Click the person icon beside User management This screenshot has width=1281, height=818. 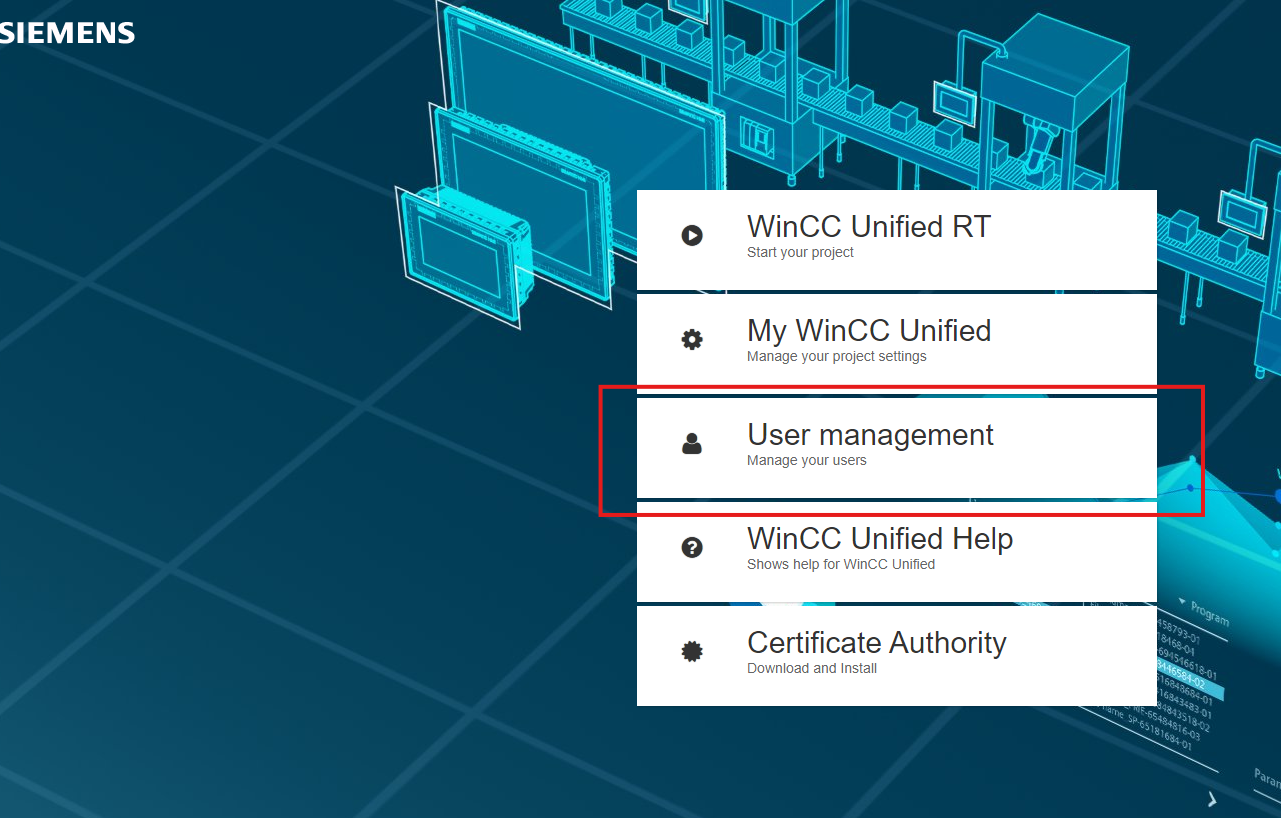(692, 444)
